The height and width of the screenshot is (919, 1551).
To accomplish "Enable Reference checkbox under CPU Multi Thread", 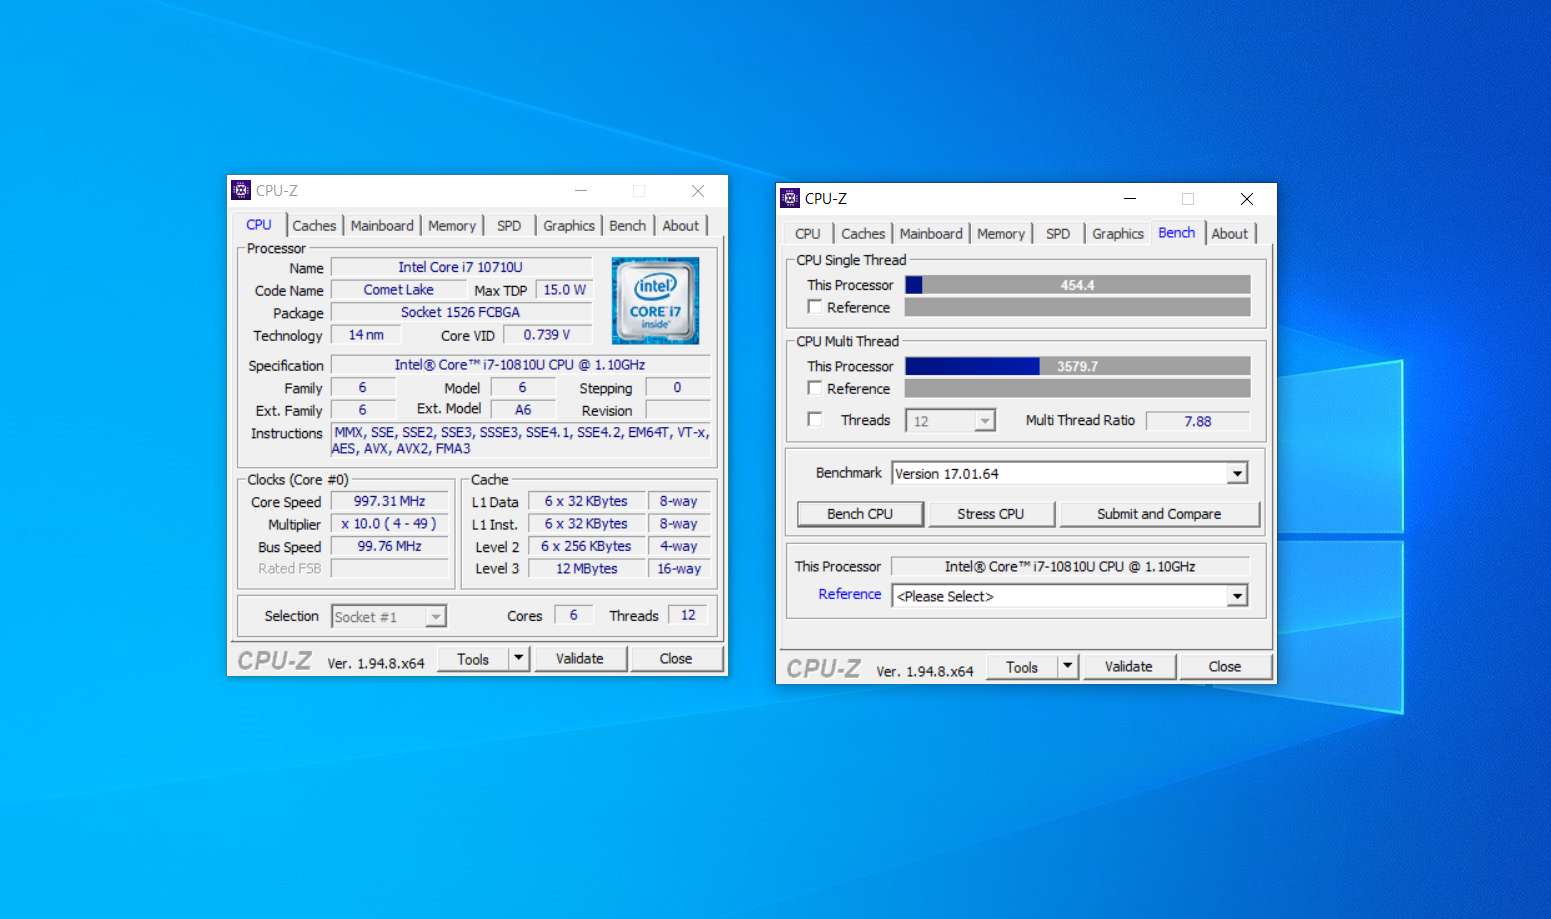I will click(815, 388).
